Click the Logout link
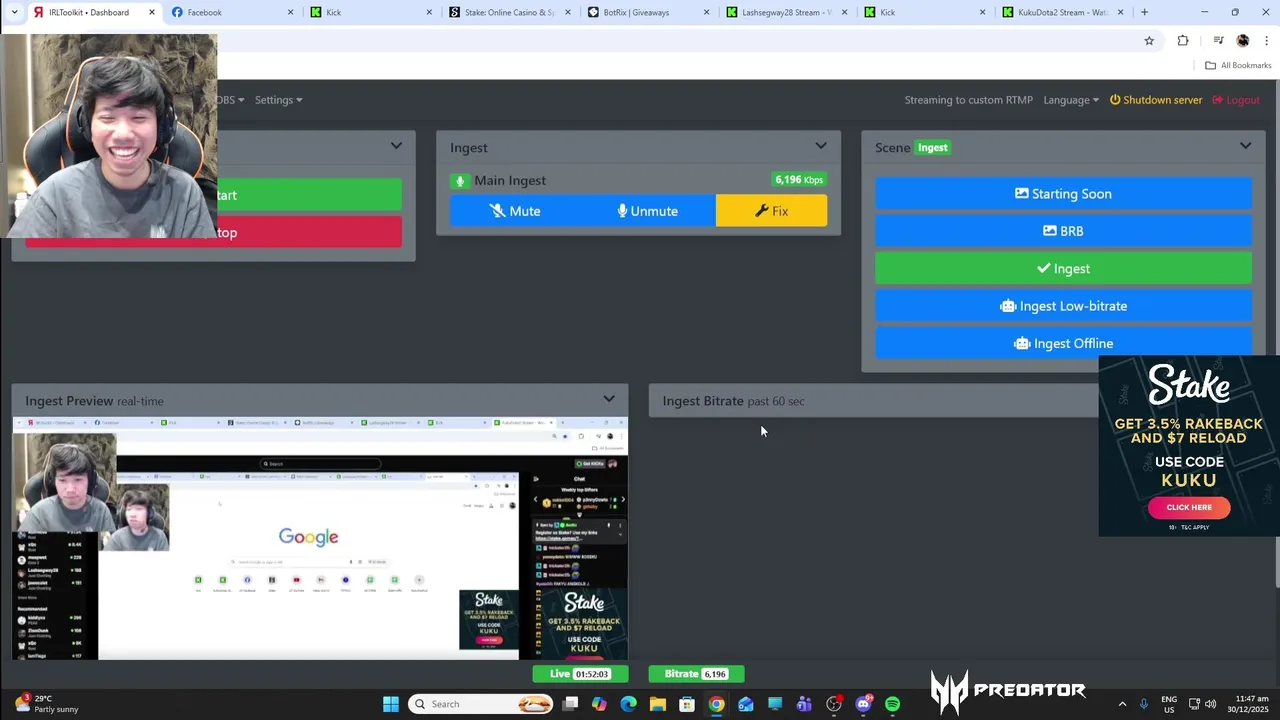Image resolution: width=1280 pixels, height=720 pixels. (x=1236, y=100)
